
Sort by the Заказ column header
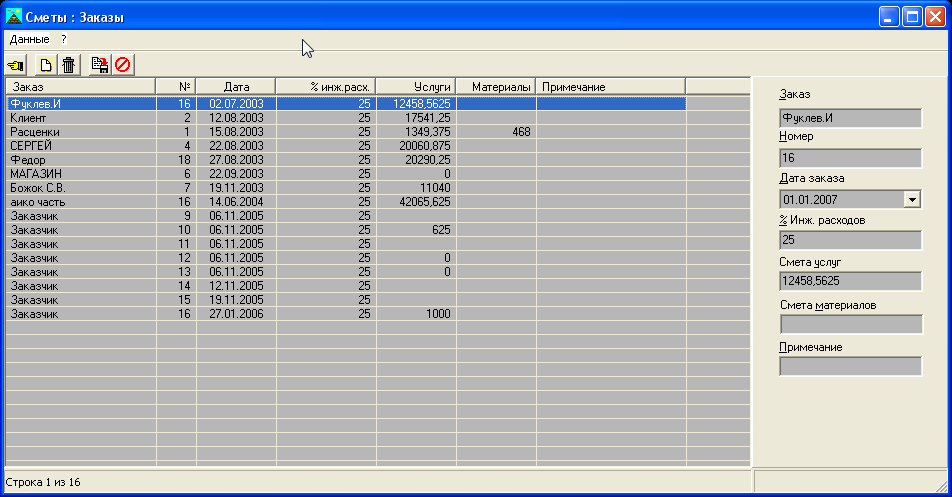[80, 87]
